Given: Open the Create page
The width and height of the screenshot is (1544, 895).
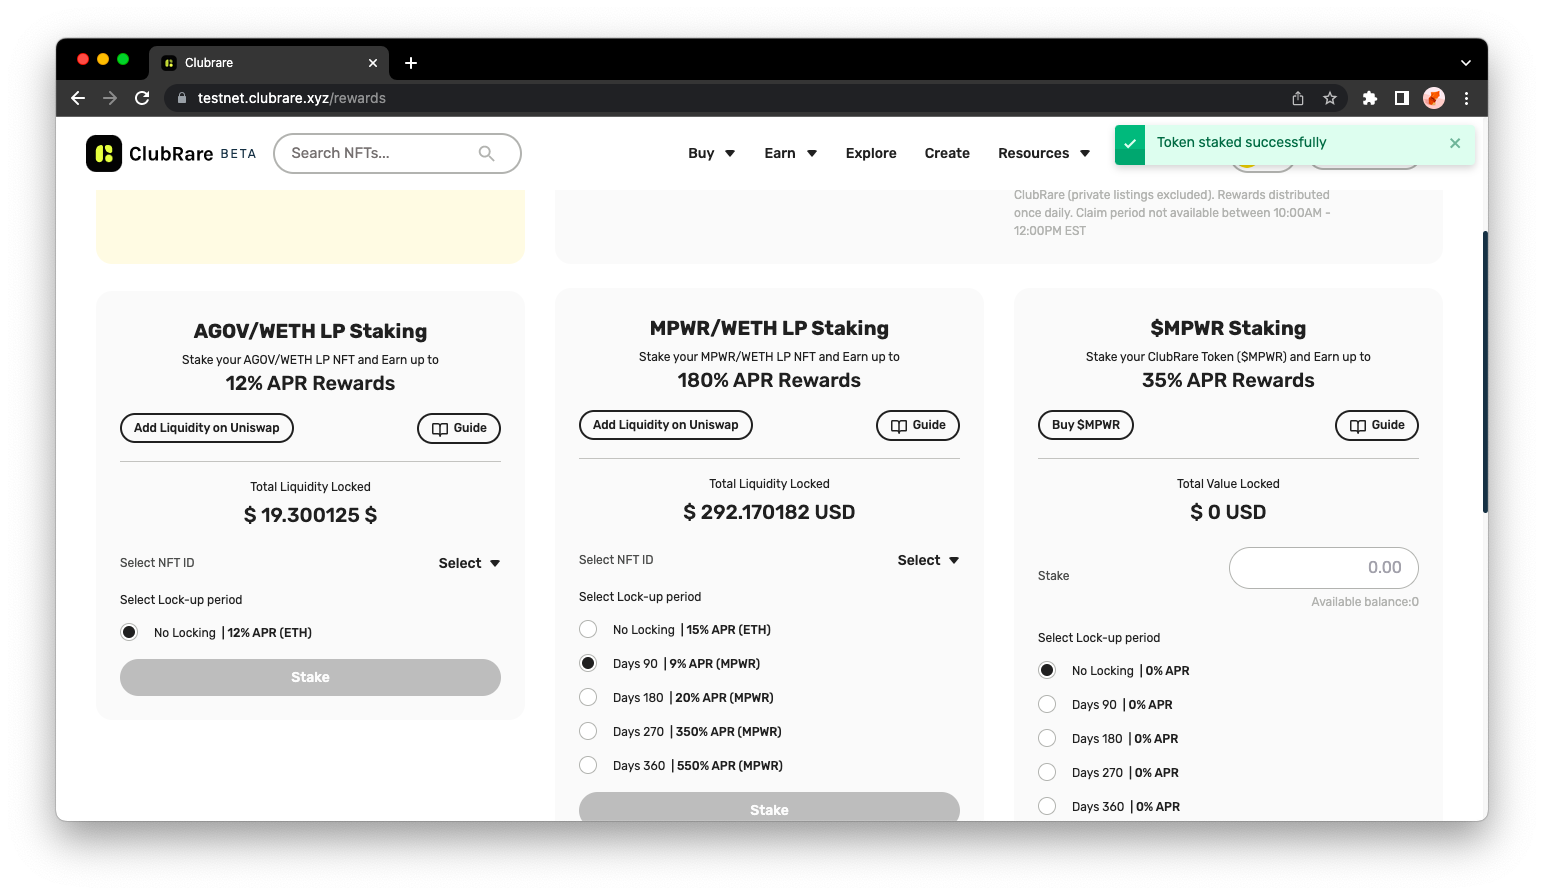Looking at the screenshot, I should pyautogui.click(x=947, y=153).
